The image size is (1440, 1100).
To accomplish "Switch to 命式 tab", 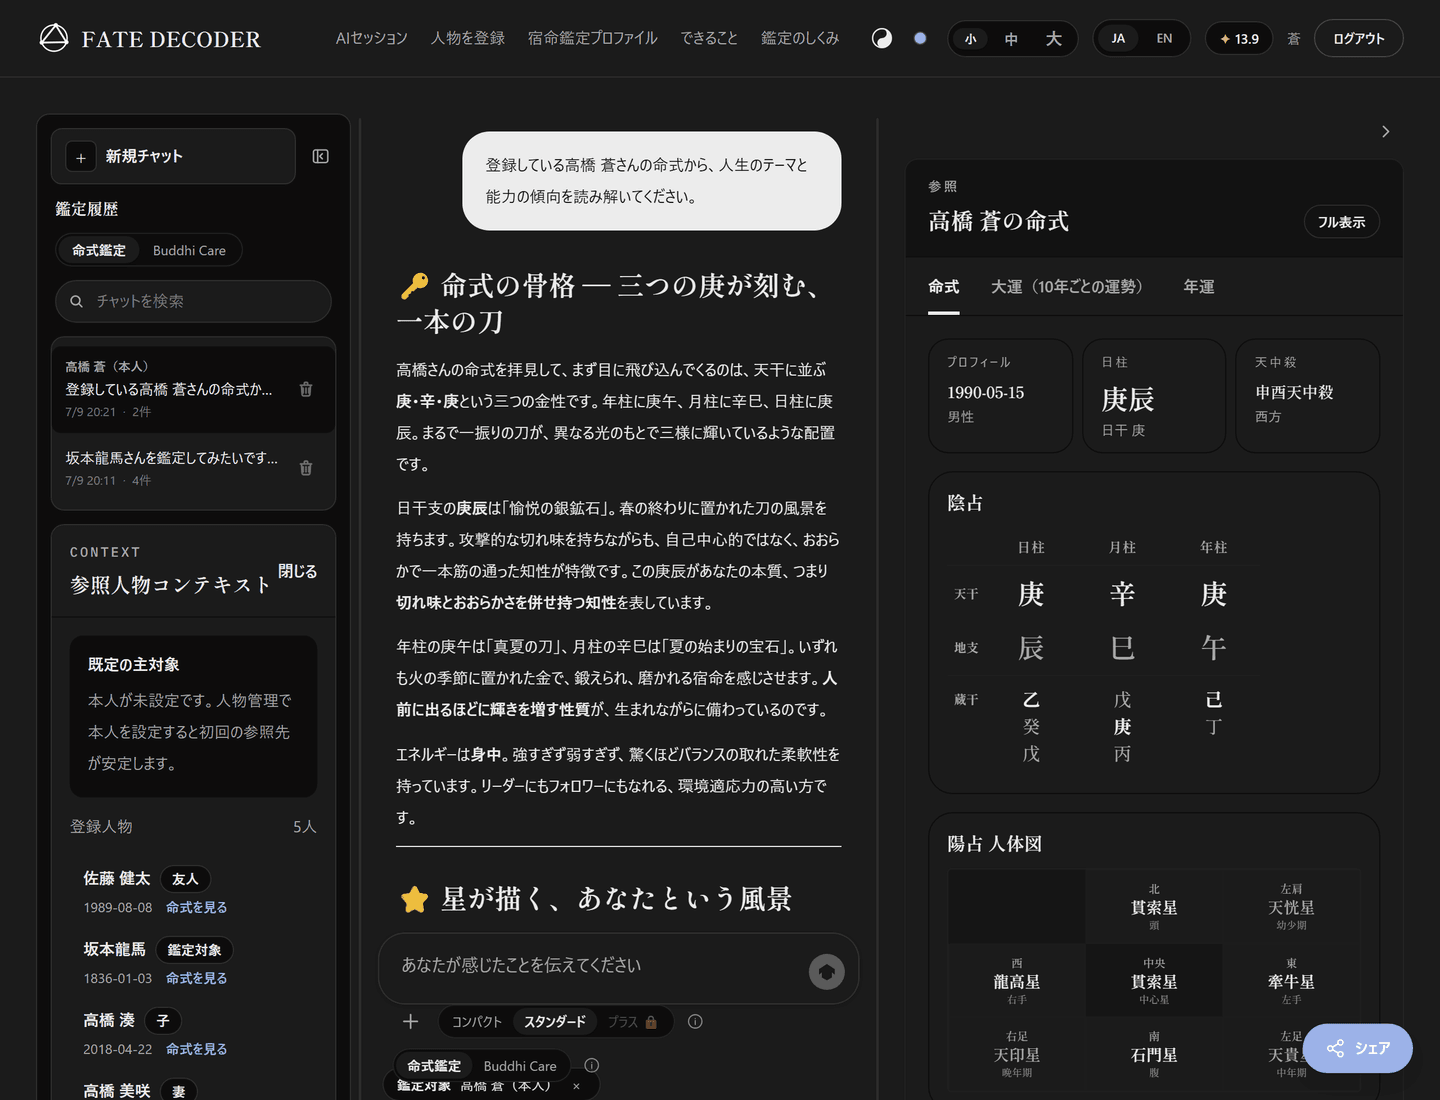I will (943, 287).
